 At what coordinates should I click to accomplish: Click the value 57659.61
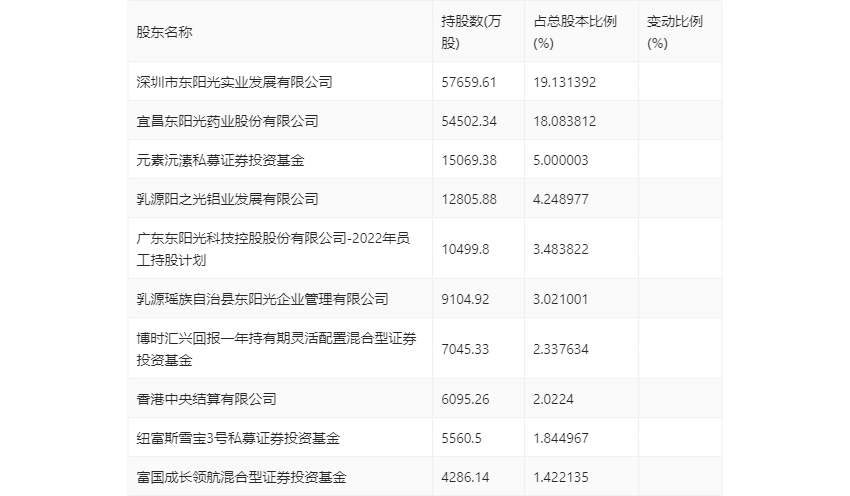click(x=469, y=82)
